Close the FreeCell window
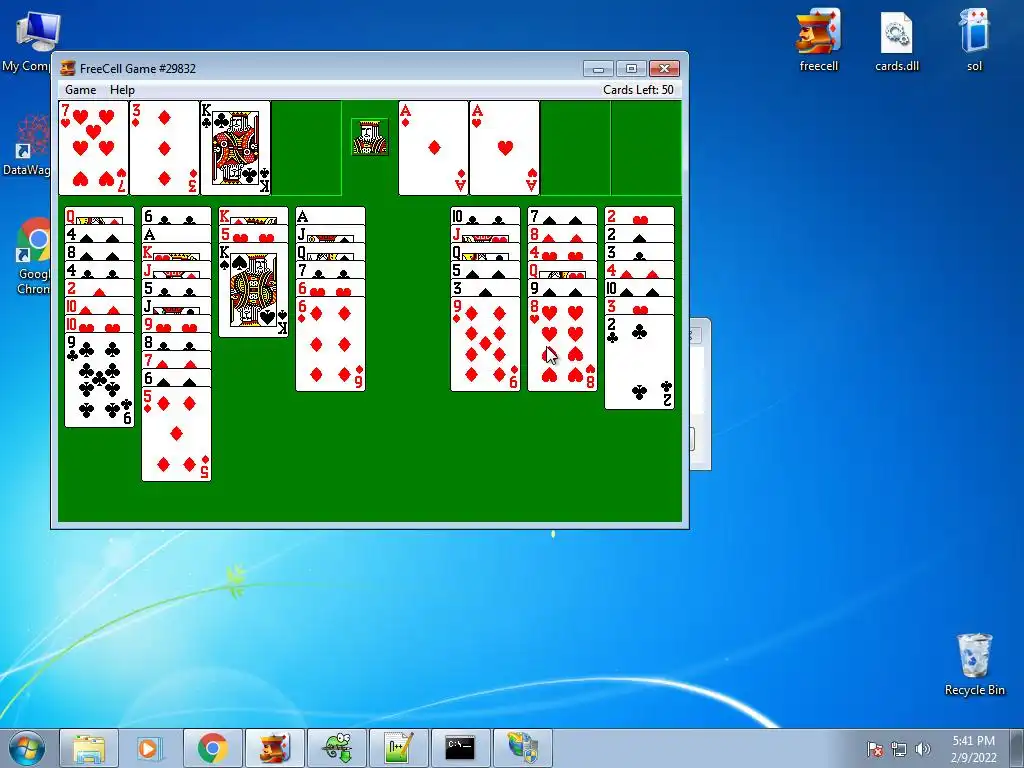Image resolution: width=1024 pixels, height=768 pixels. pyautogui.click(x=664, y=69)
